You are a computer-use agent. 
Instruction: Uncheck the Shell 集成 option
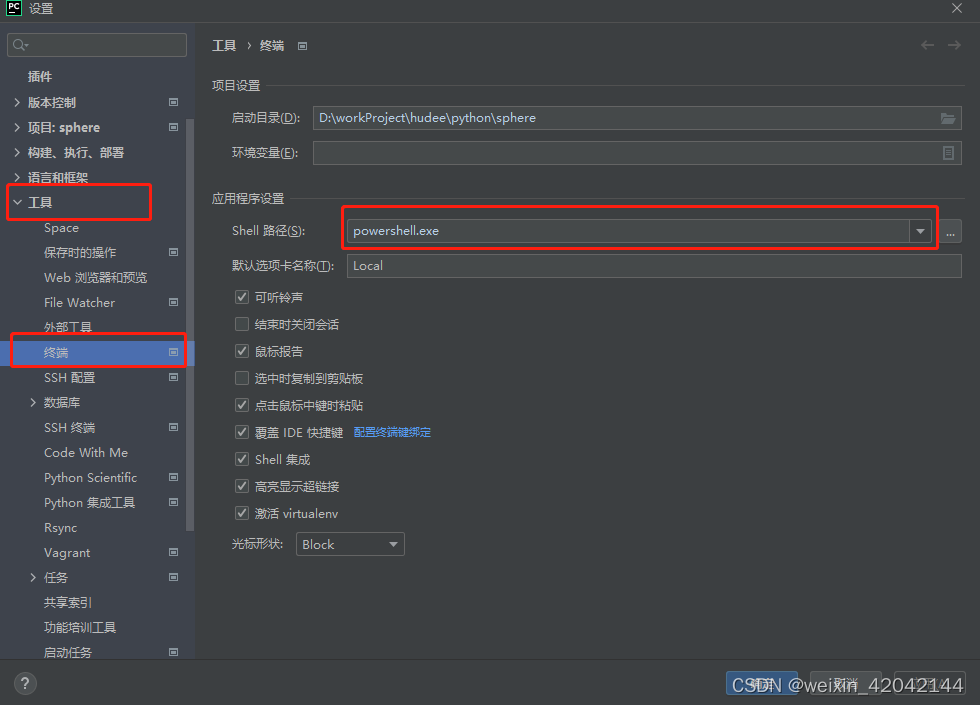241,458
